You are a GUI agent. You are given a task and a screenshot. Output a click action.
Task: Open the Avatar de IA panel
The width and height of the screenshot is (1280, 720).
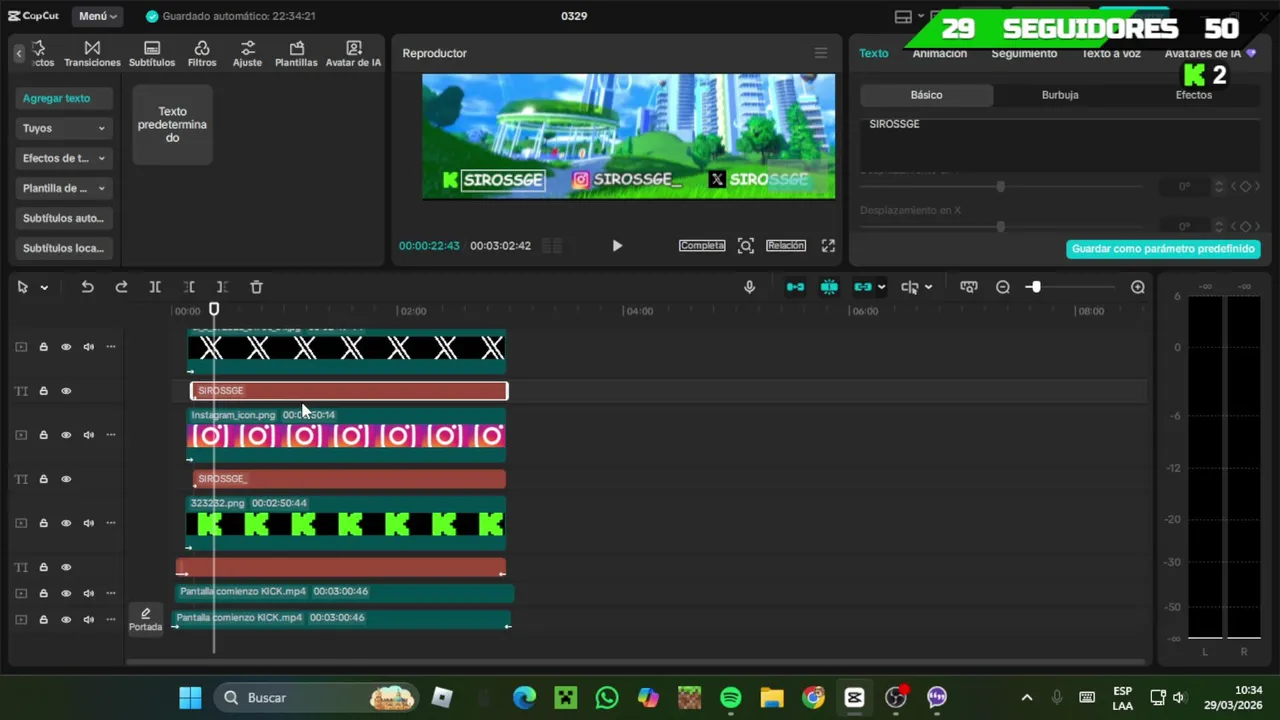coord(353,54)
